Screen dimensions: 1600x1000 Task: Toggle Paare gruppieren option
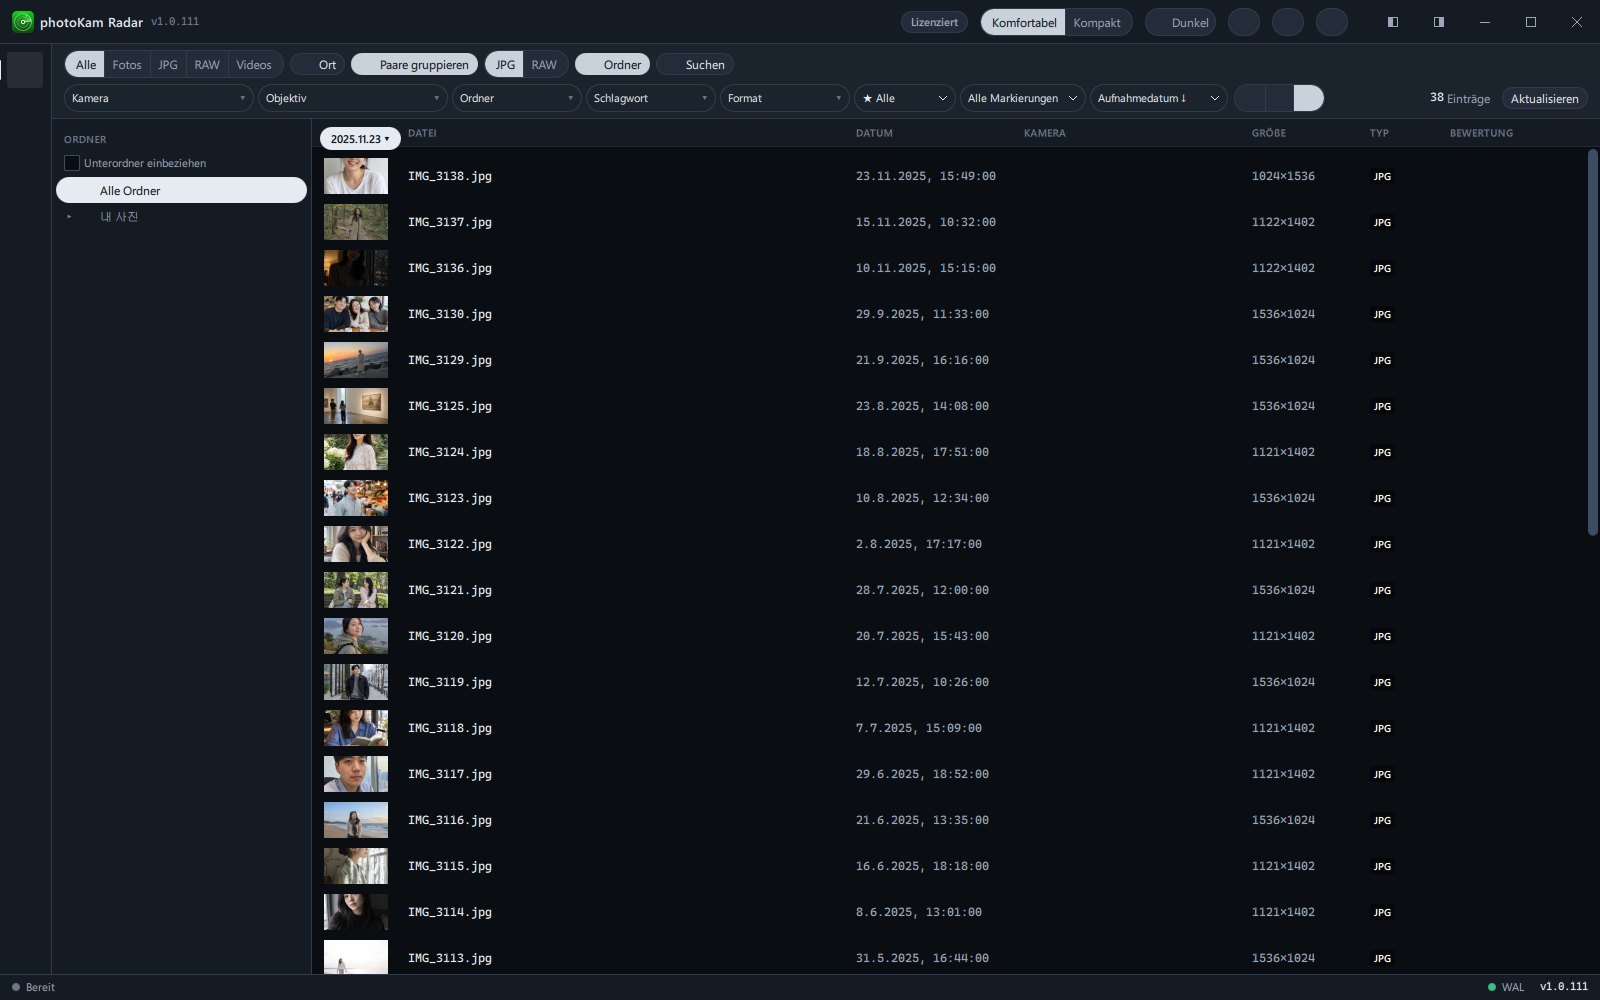point(414,64)
